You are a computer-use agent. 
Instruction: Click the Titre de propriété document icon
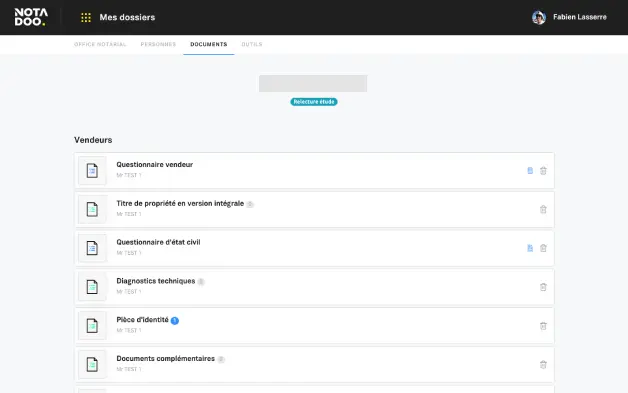[x=92, y=210]
